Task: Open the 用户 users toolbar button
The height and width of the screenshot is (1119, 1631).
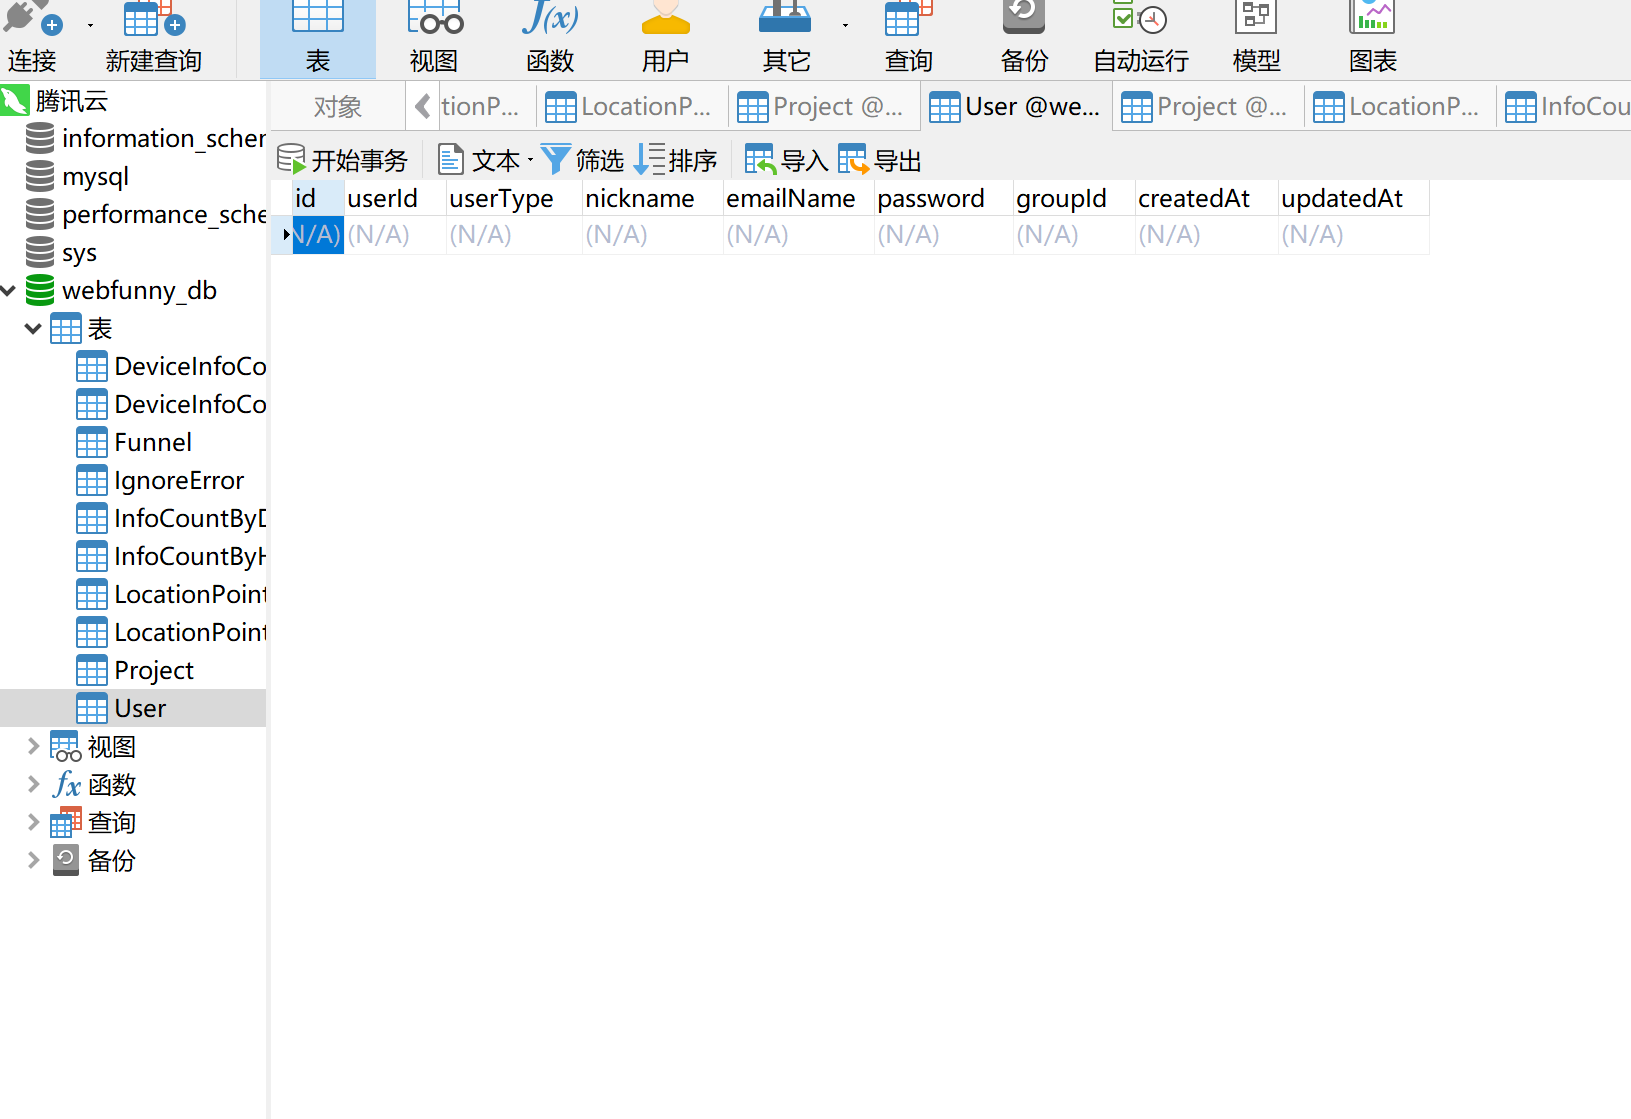Action: coord(666,38)
